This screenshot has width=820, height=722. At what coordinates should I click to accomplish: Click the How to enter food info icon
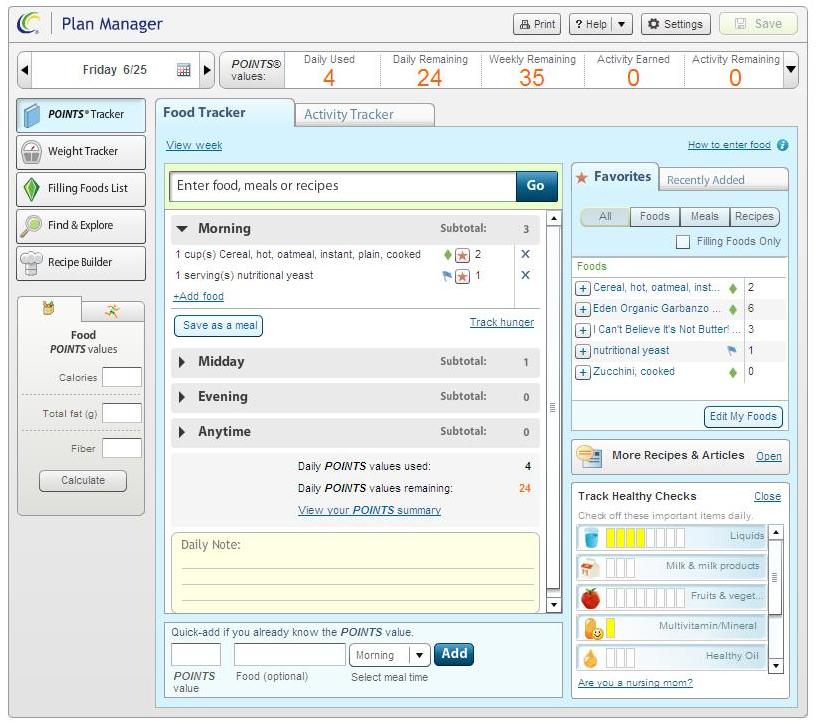click(x=782, y=145)
